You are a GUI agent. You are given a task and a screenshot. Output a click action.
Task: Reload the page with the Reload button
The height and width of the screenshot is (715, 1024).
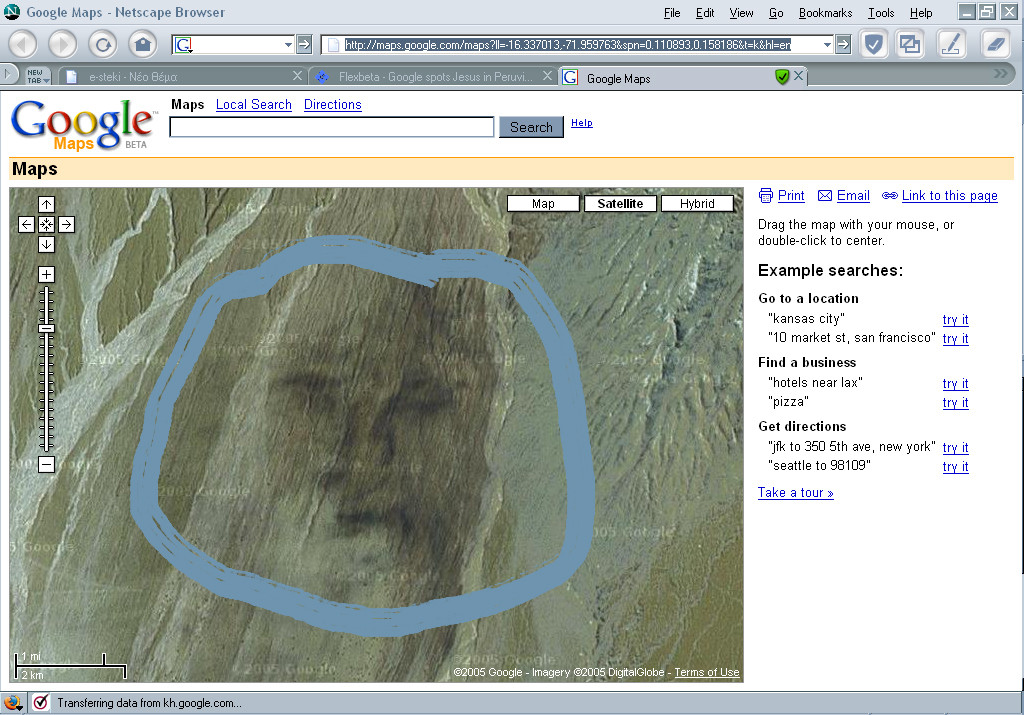tap(103, 44)
